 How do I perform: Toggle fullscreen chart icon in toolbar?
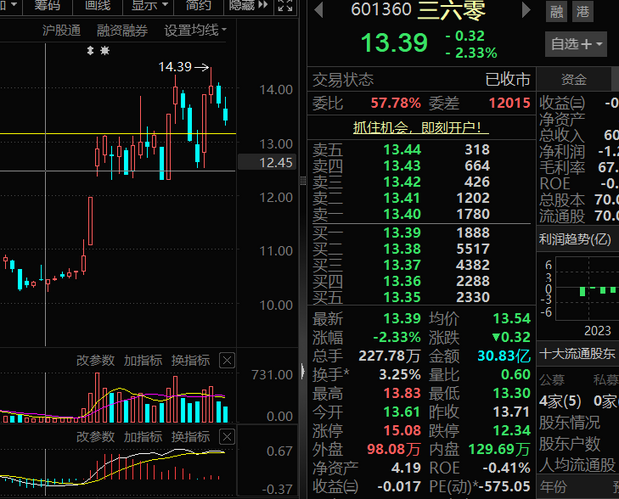(285, 6)
